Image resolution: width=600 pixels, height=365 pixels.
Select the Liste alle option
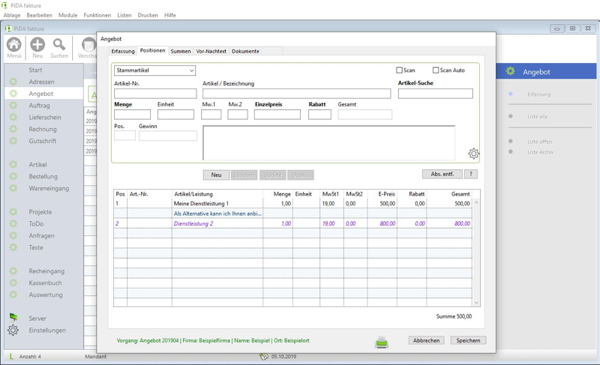pyautogui.click(x=510, y=116)
